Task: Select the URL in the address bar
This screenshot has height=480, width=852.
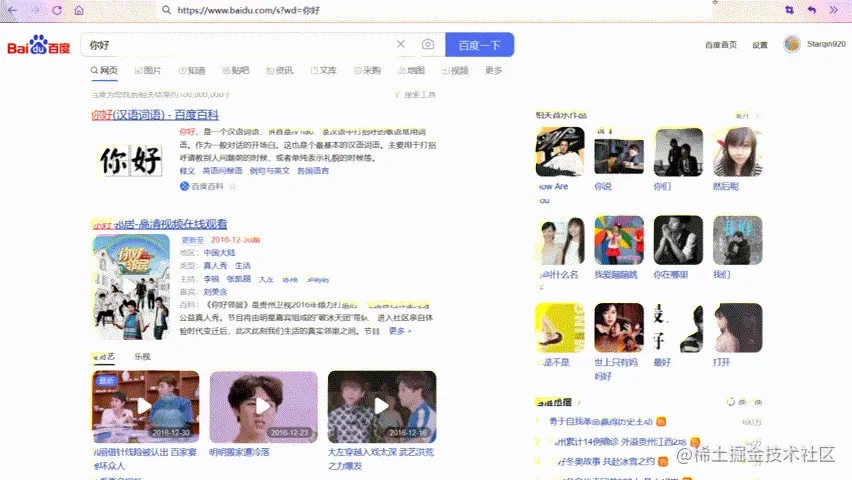Action: [x=248, y=10]
